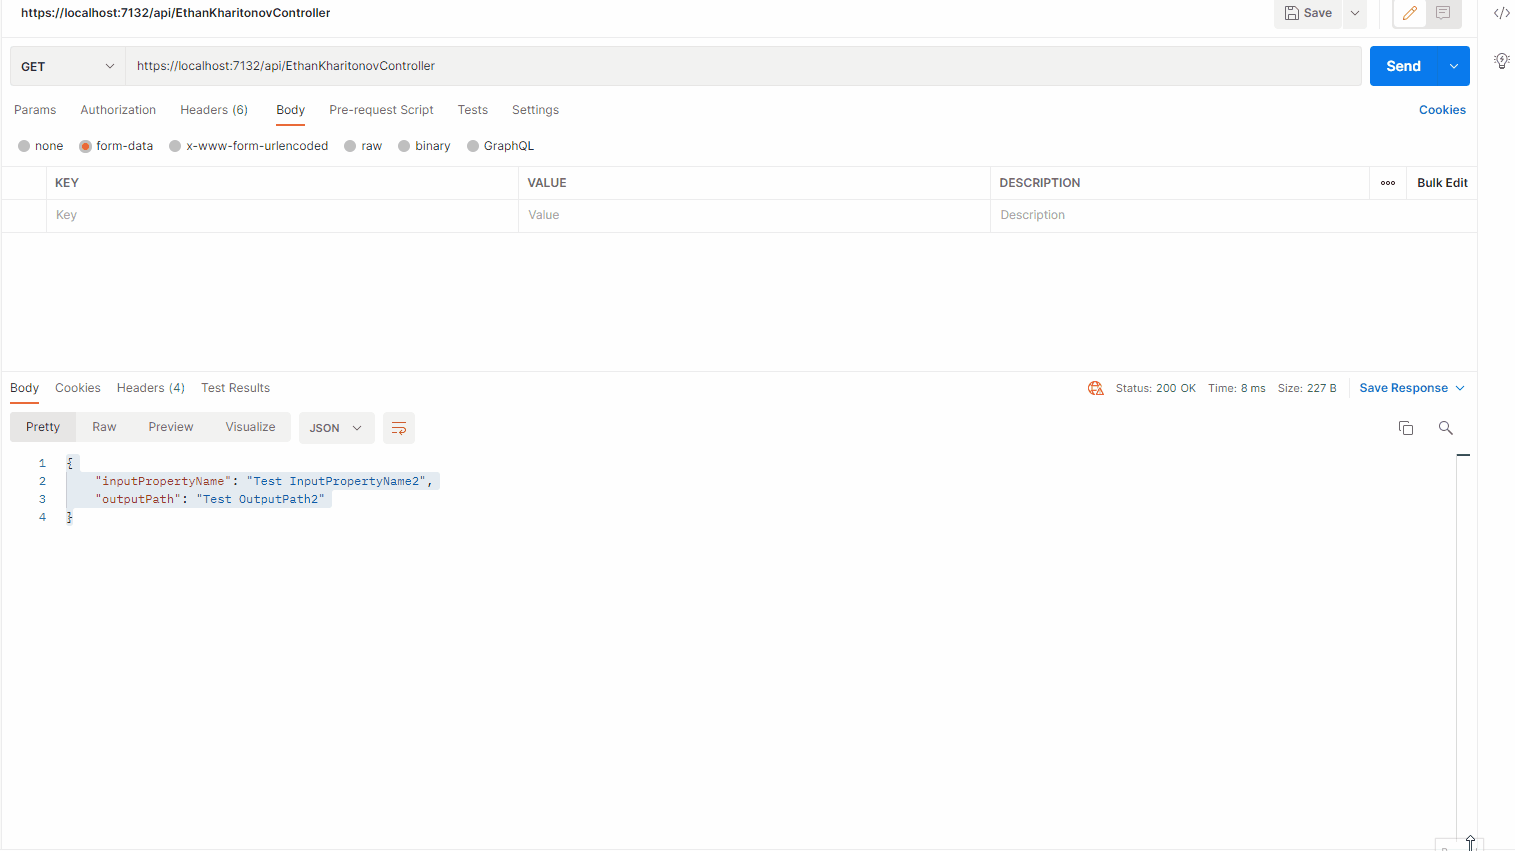Click the lightbulb info icon
Viewport: 1515px width, 851px height.
tap(1501, 61)
